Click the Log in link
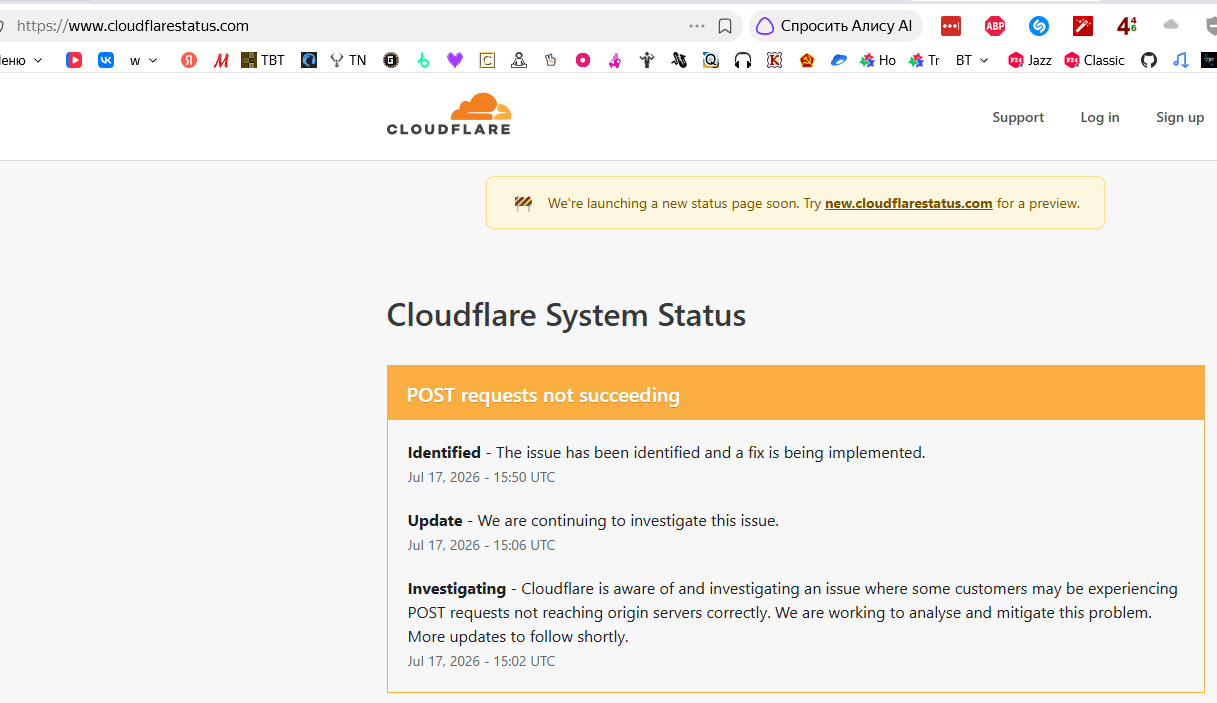The image size is (1217, 703). coord(1100,117)
